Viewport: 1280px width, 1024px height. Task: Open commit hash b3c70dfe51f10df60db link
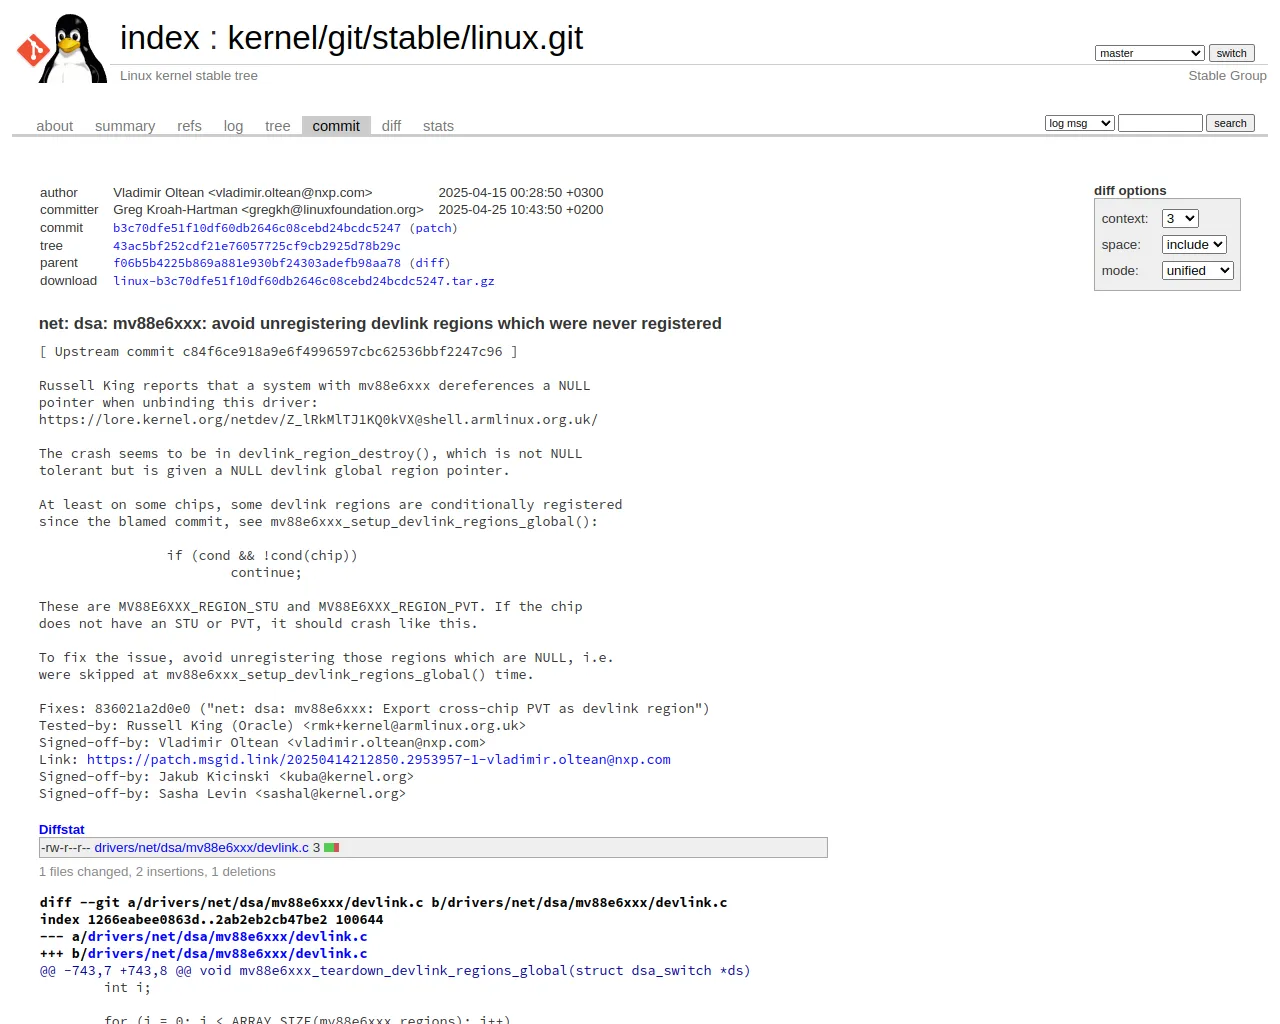point(257,228)
